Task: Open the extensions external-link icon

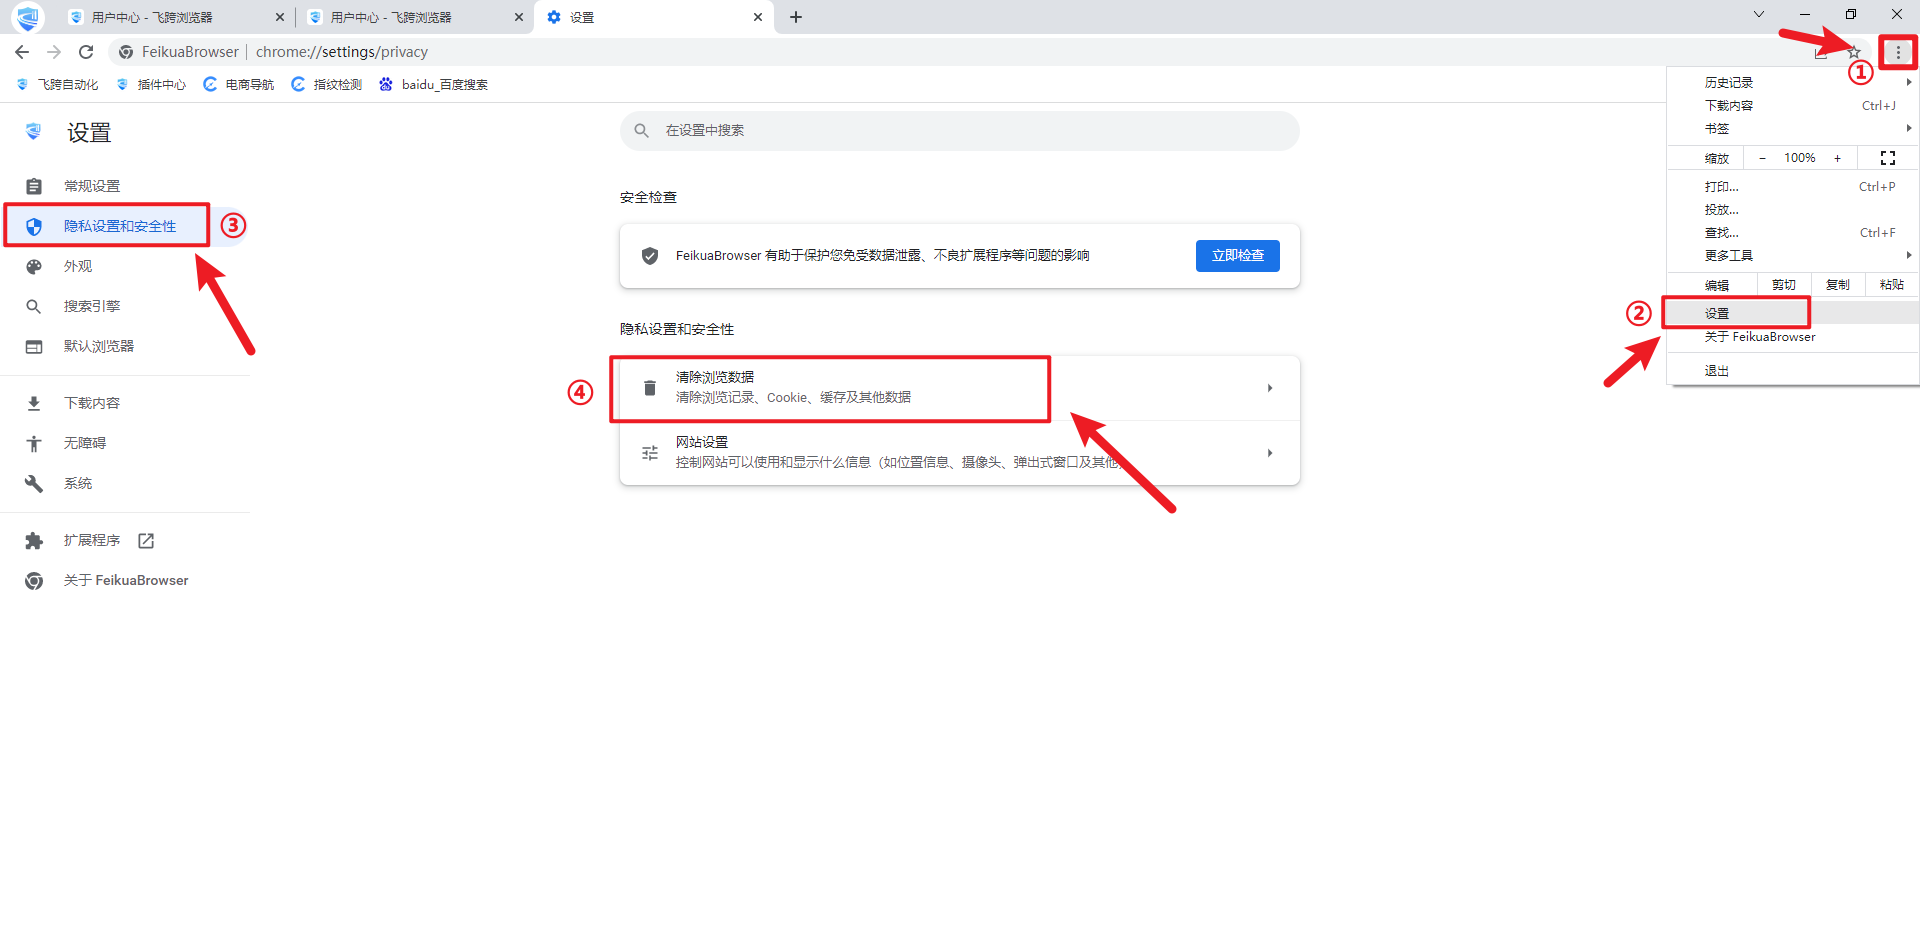Action: click(x=146, y=541)
